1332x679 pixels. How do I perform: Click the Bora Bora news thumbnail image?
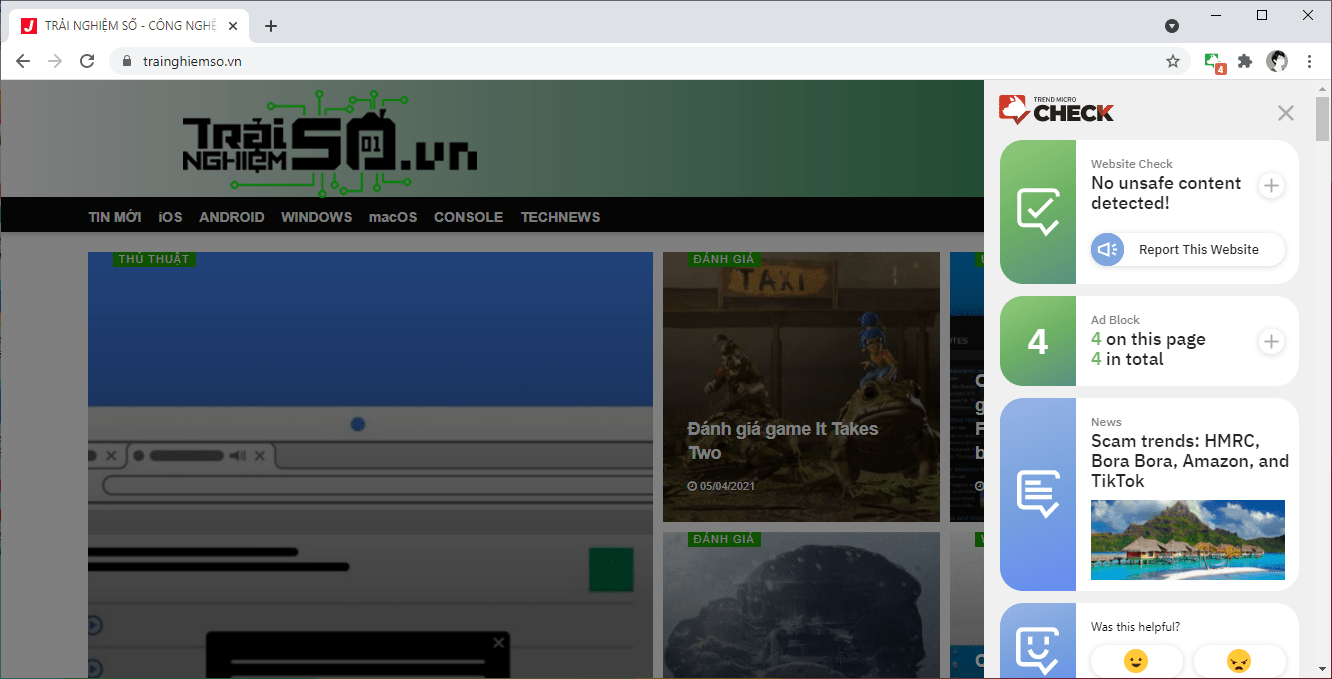point(1187,539)
